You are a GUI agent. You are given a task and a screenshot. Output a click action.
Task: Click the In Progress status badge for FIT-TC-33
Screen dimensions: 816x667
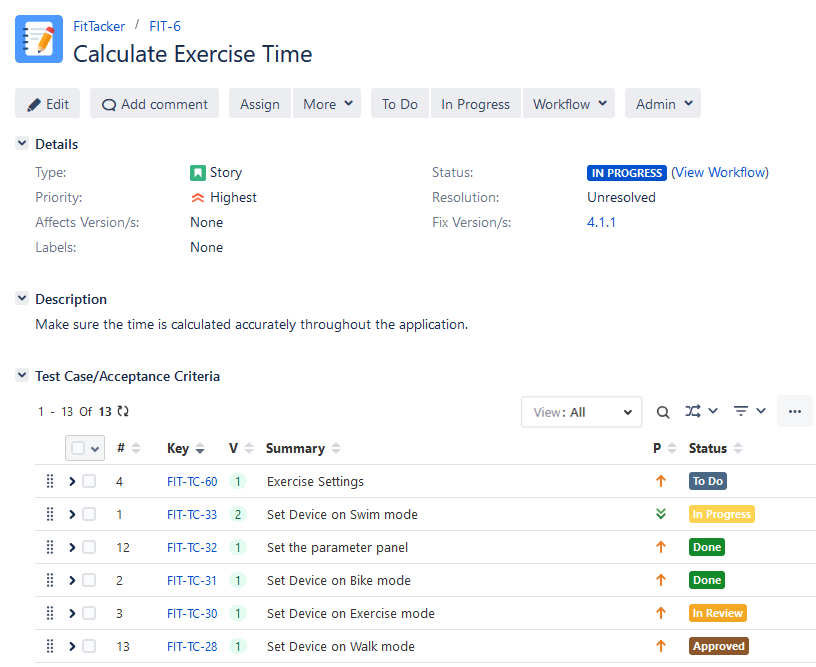pos(721,514)
